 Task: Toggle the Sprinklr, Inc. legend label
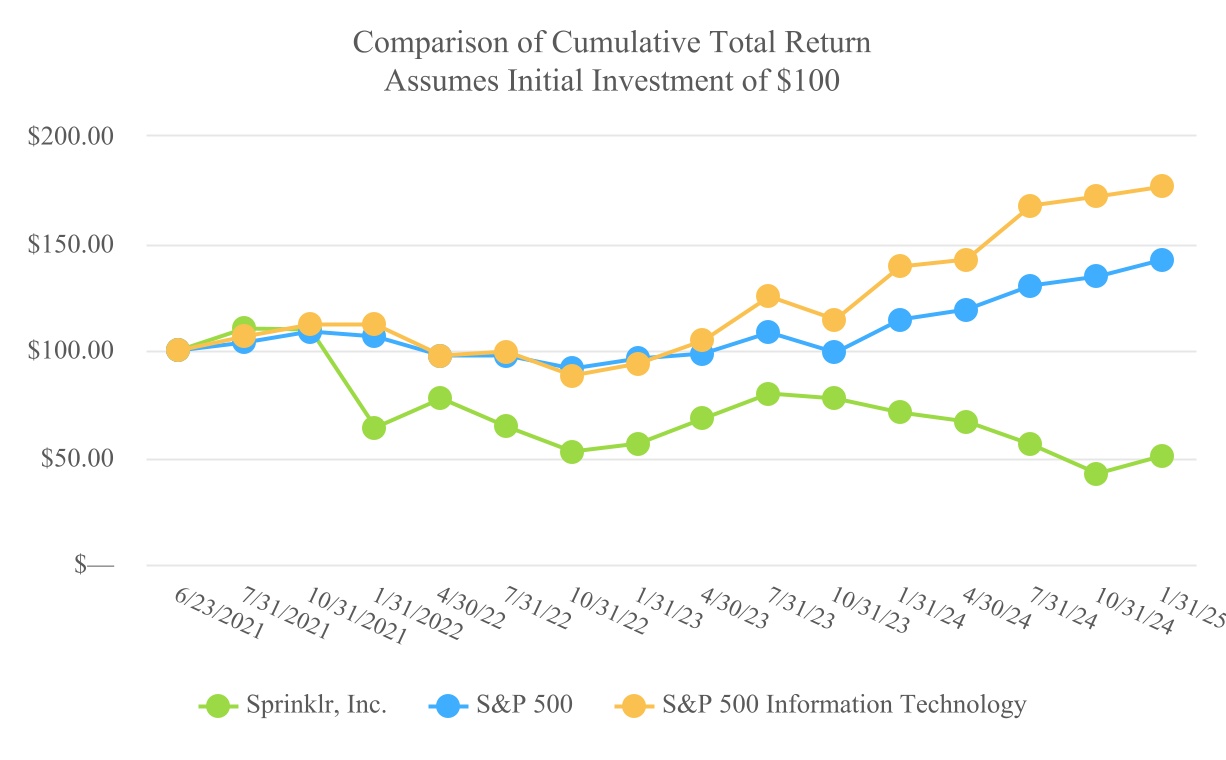[316, 705]
